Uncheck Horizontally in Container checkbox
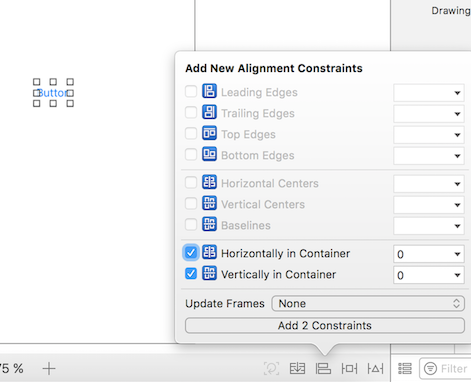The image size is (471, 382). click(x=191, y=253)
